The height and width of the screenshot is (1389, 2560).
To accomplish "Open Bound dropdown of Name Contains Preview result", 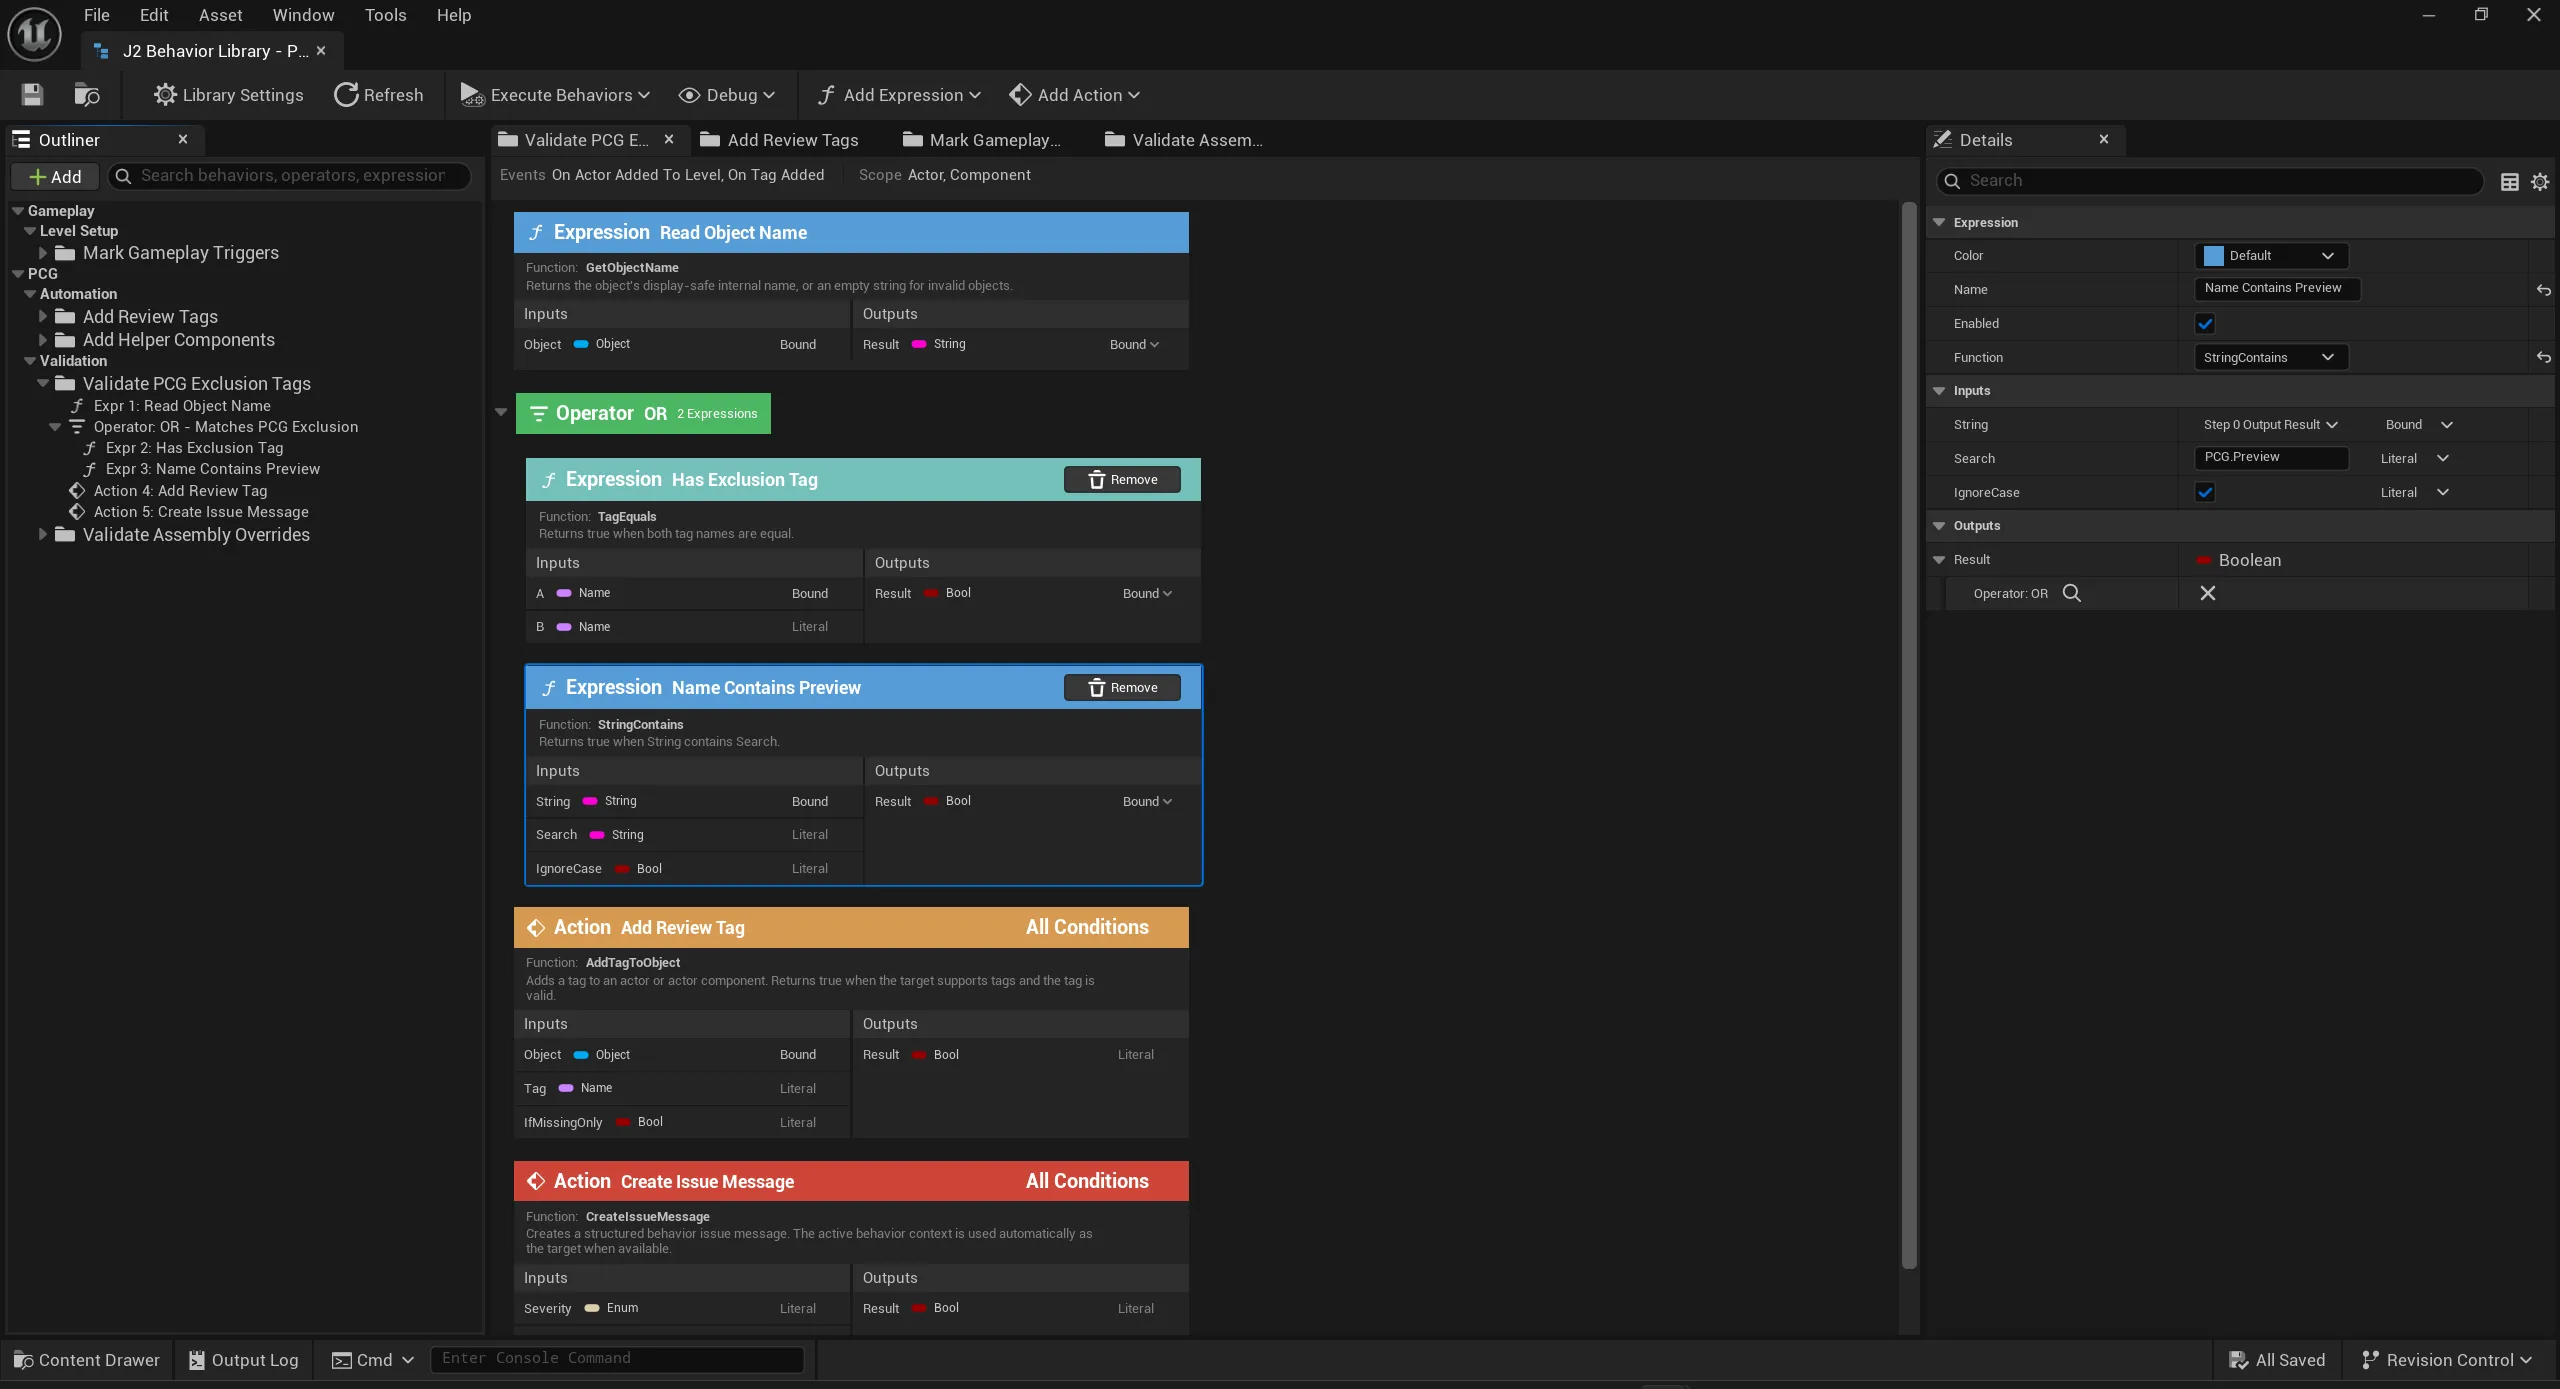I will pos(1147,801).
